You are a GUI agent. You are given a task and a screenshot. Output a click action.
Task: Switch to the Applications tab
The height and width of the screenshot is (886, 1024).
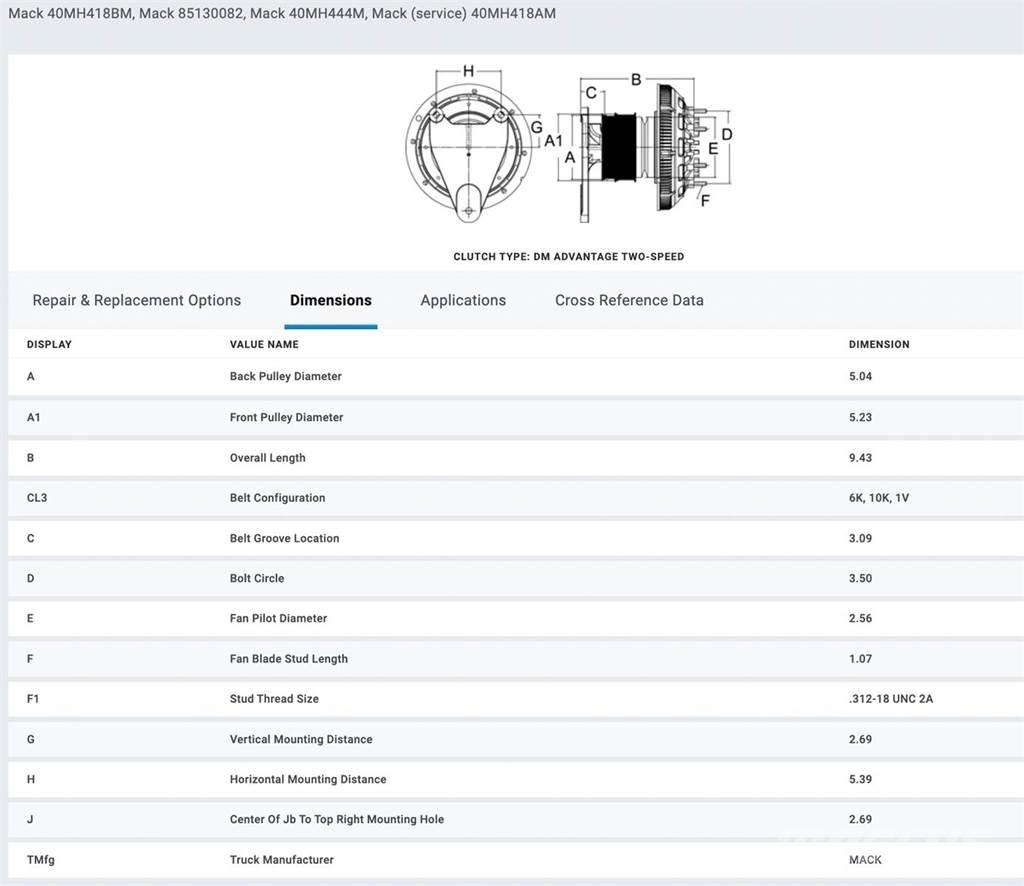tap(463, 300)
